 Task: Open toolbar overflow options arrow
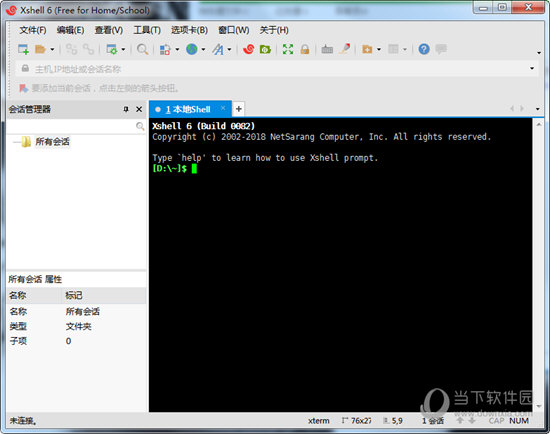tap(539, 53)
